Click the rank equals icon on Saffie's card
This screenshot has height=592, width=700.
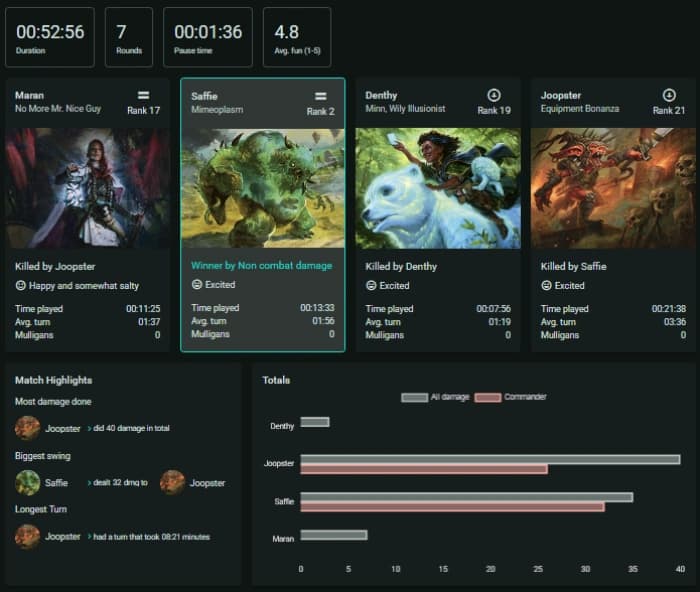pos(321,96)
